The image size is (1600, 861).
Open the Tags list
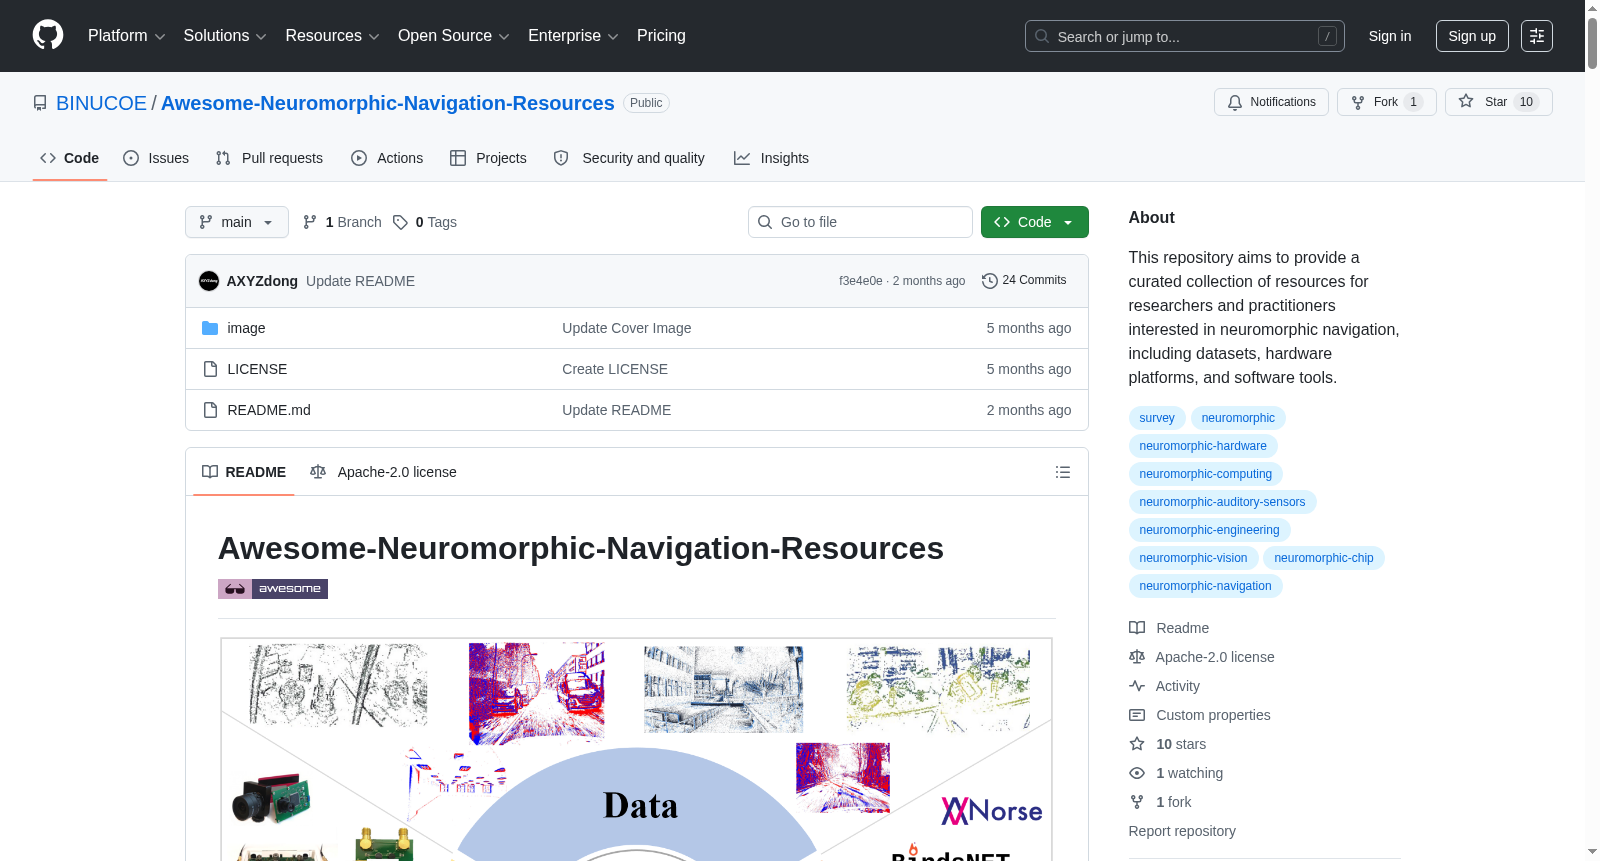[x=425, y=222]
